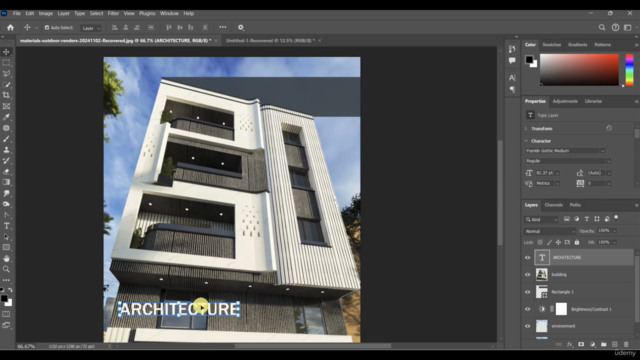Open the layer Kind filter dropdown
The image size is (640, 360).
[x=541, y=220]
